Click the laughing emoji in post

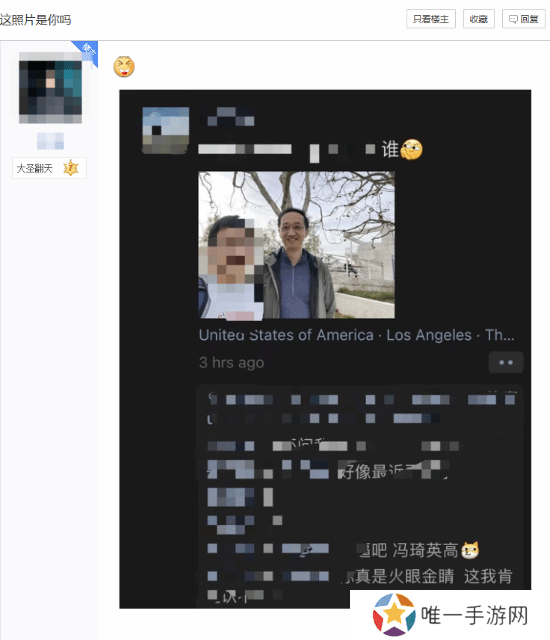point(124,67)
